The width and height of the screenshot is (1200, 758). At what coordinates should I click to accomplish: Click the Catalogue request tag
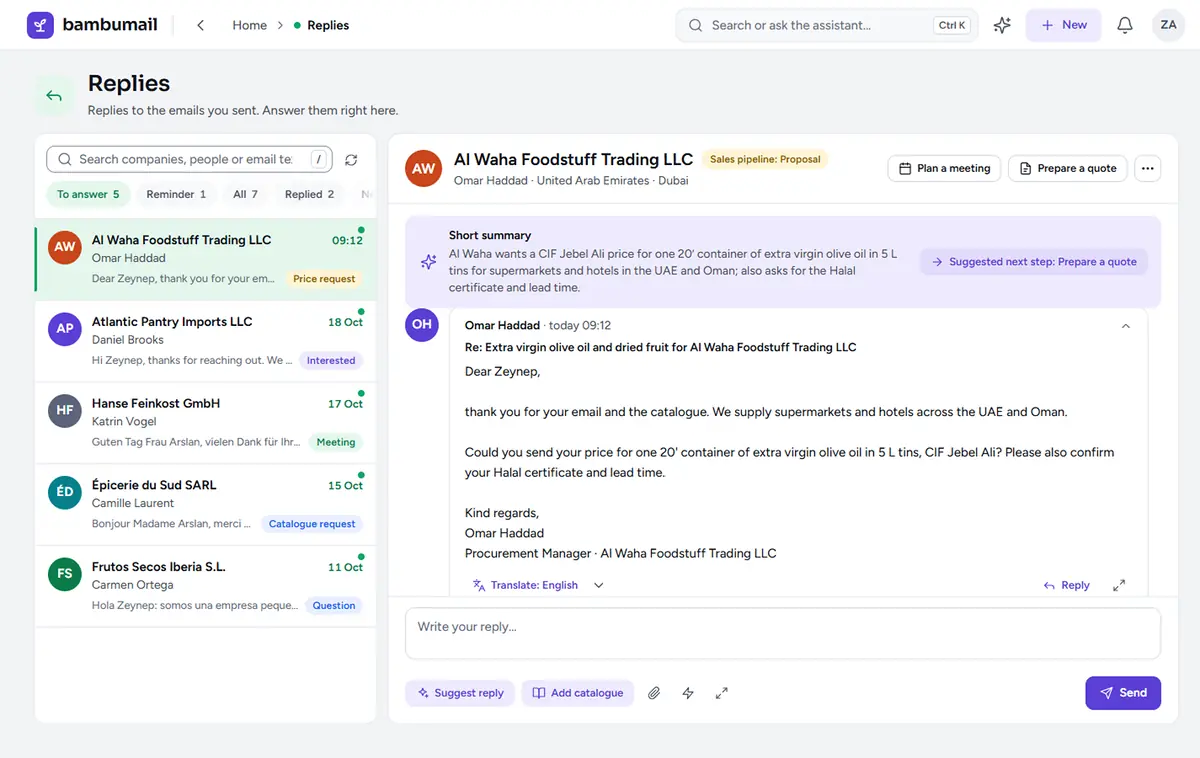(312, 524)
